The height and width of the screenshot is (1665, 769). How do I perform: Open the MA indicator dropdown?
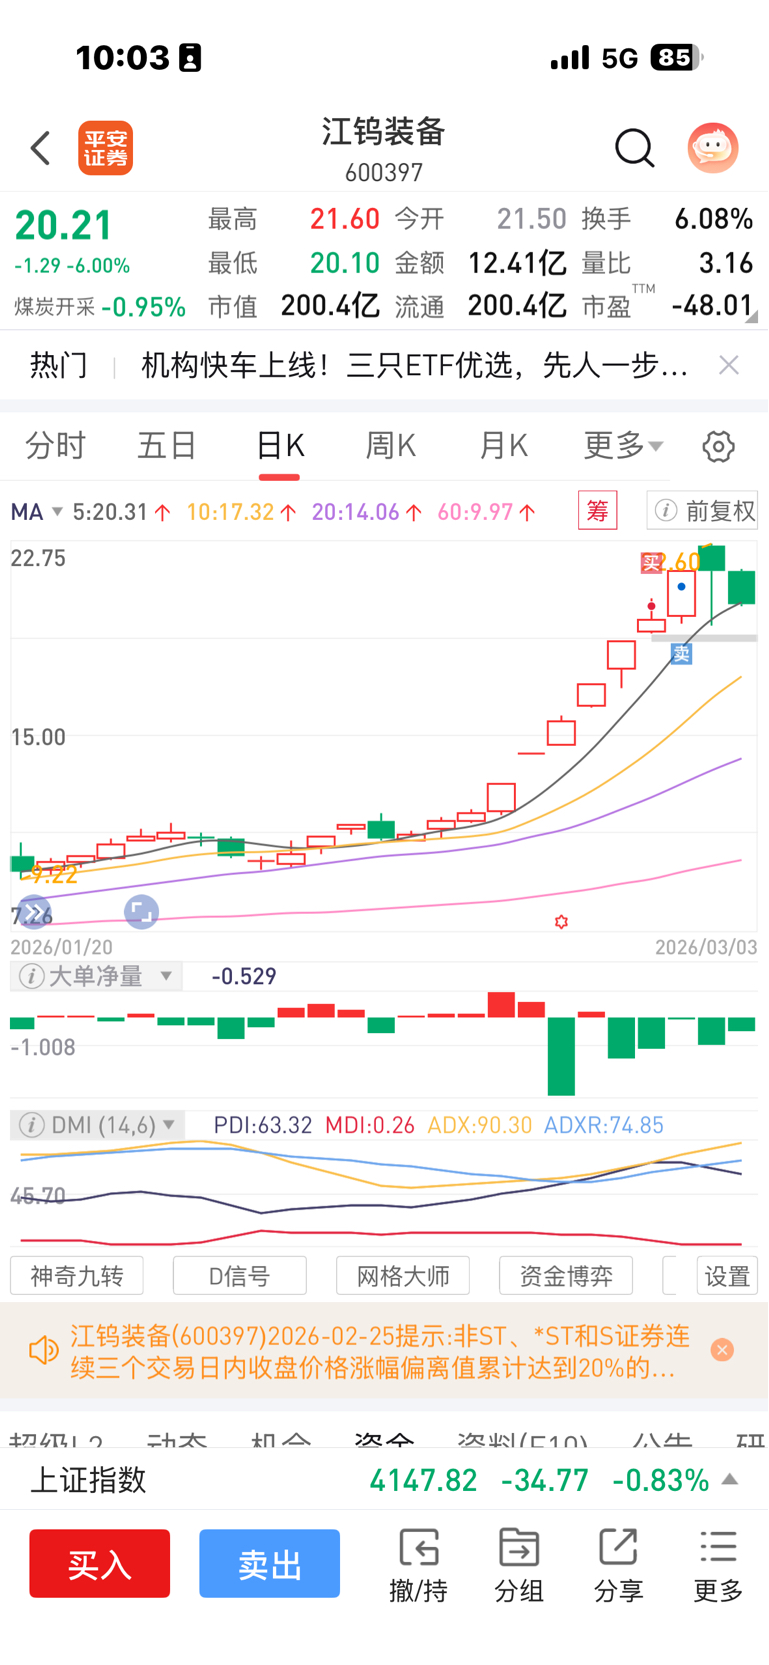(37, 512)
